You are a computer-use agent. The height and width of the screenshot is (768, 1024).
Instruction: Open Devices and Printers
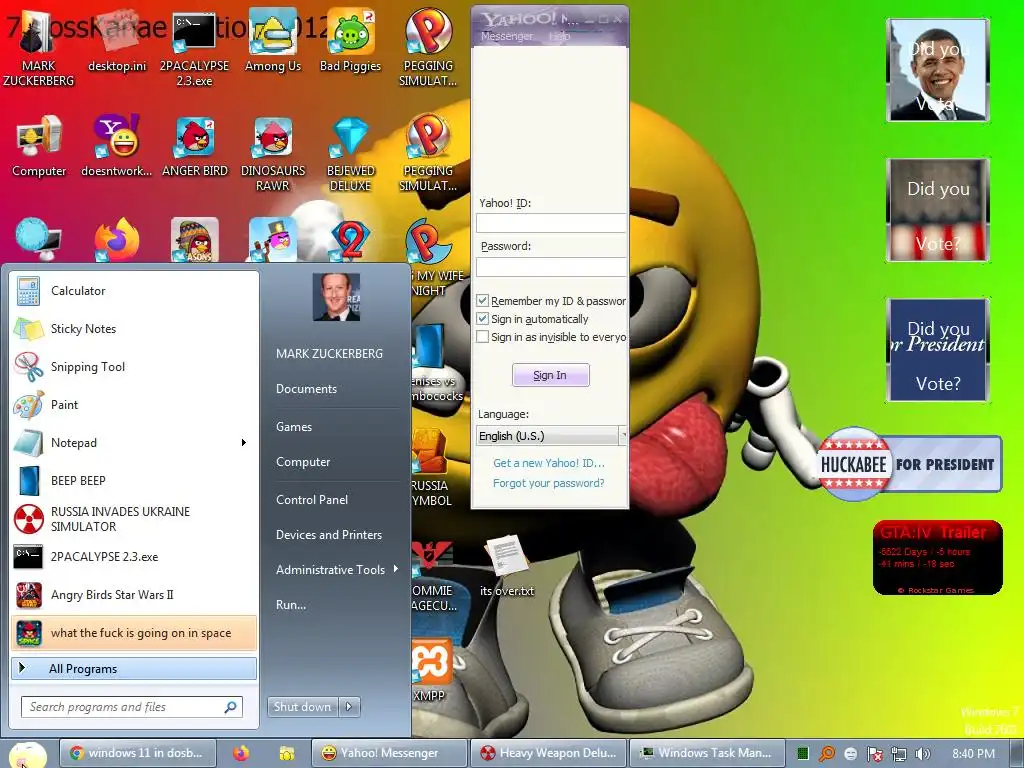click(x=328, y=535)
